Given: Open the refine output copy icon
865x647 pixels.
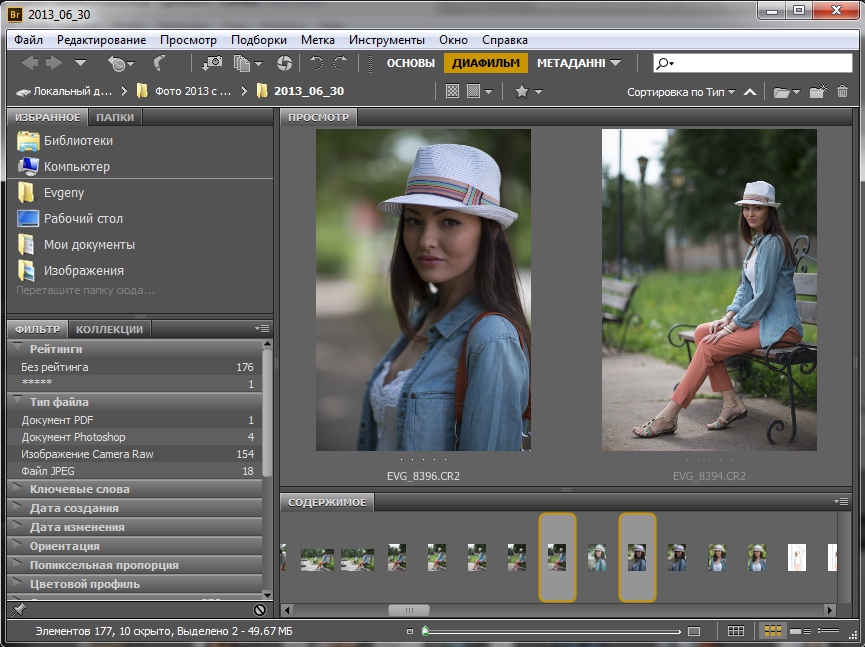Looking at the screenshot, I should tap(247, 63).
